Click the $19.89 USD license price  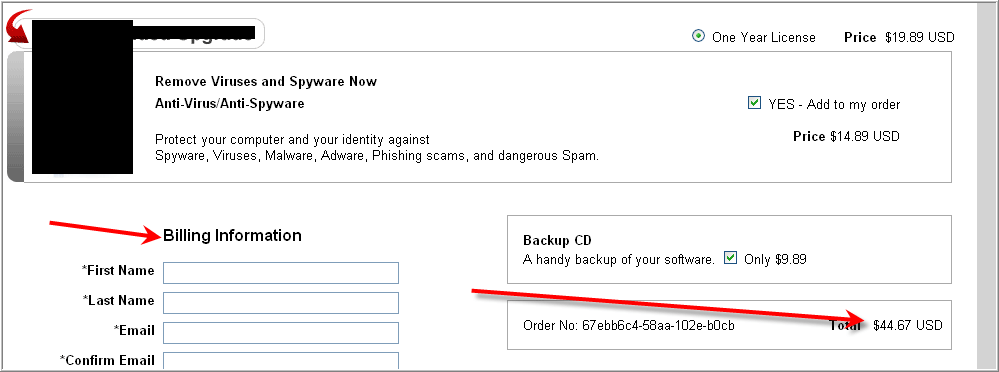pos(919,38)
